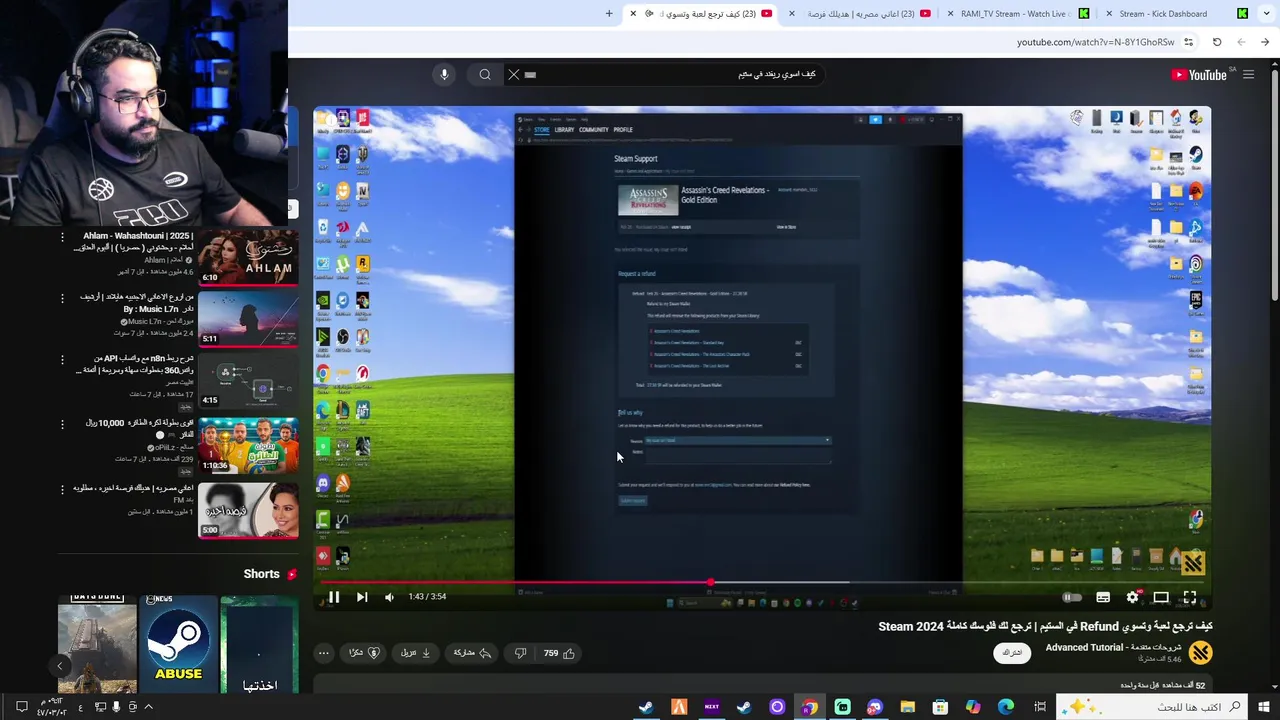Start voice search microphone
This screenshot has width=1280, height=720.
pyautogui.click(x=444, y=74)
